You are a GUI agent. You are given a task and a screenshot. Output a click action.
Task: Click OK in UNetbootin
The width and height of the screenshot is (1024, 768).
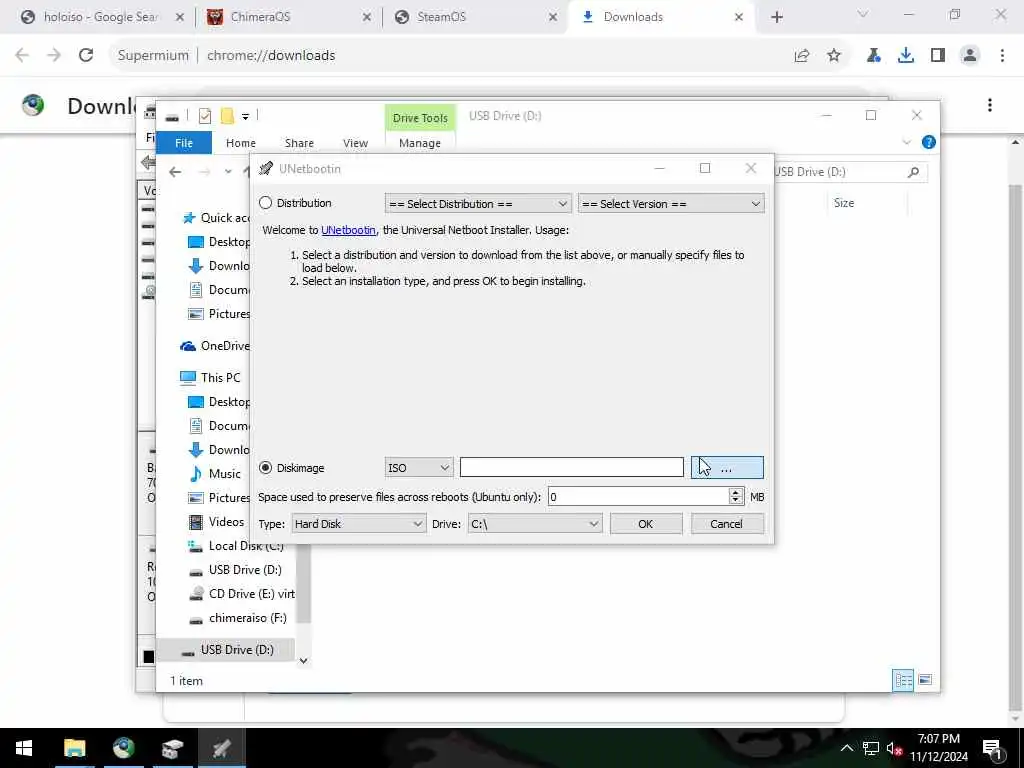point(645,524)
